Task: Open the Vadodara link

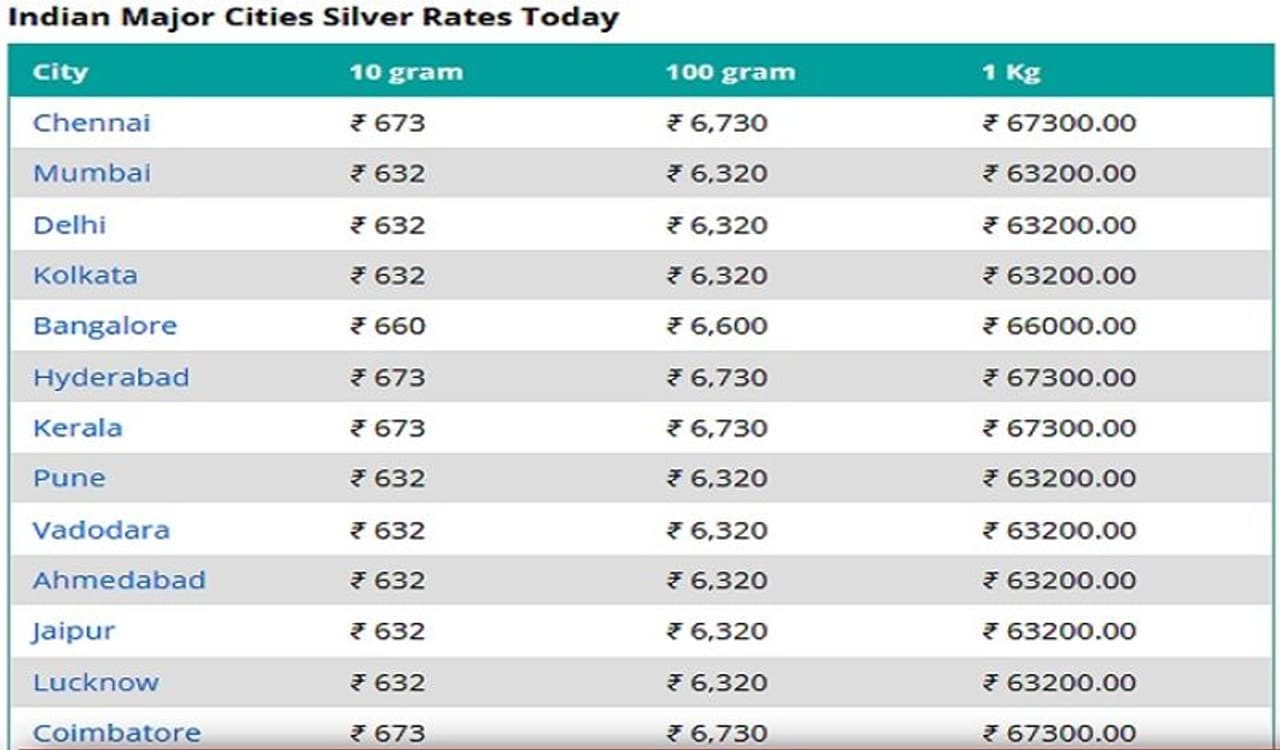Action: tap(101, 530)
